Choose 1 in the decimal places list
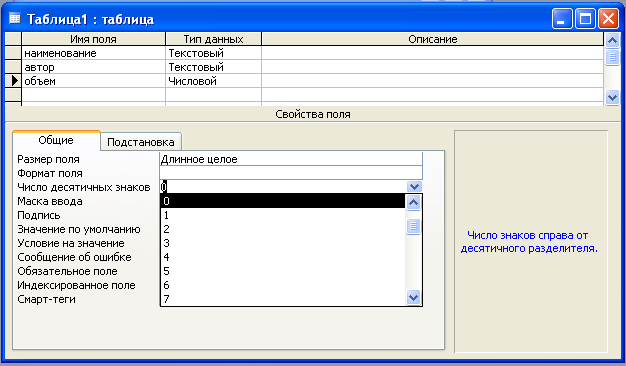This screenshot has width=626, height=366. [x=283, y=215]
